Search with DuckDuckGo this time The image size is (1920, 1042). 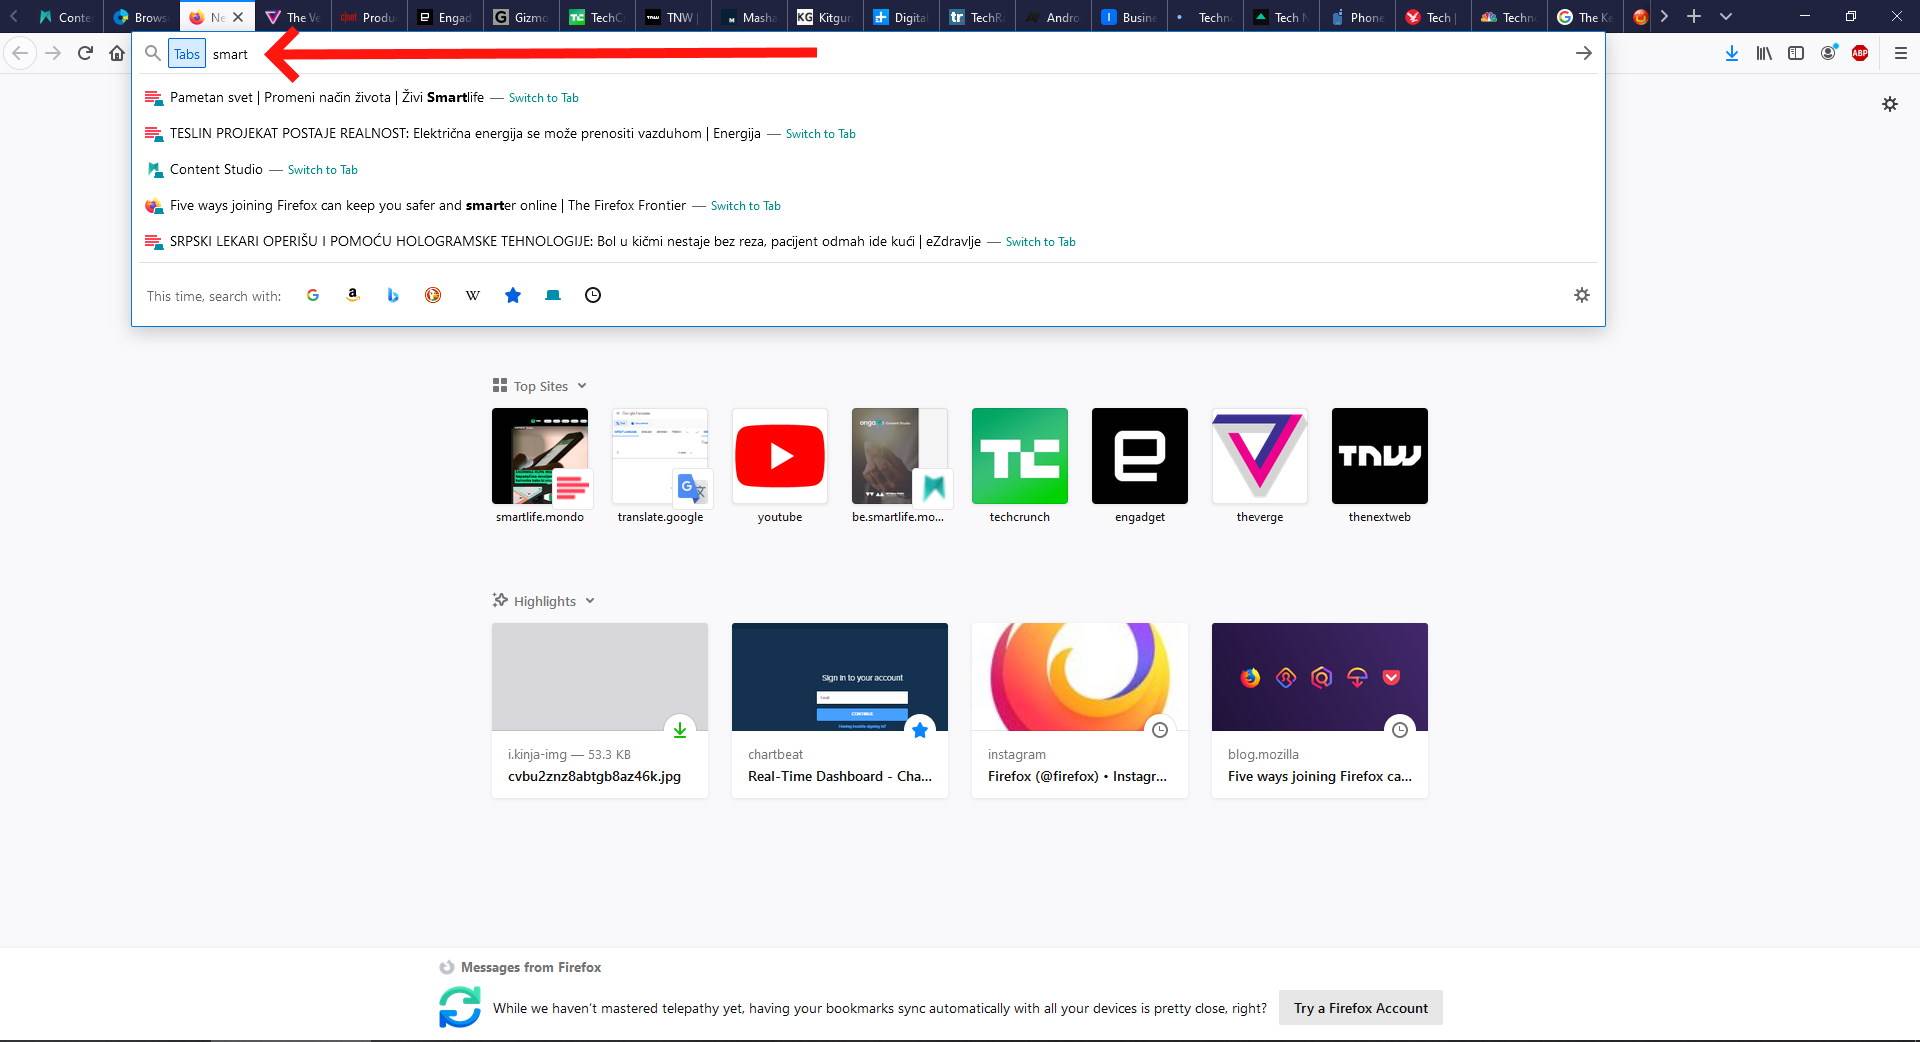[x=432, y=295]
